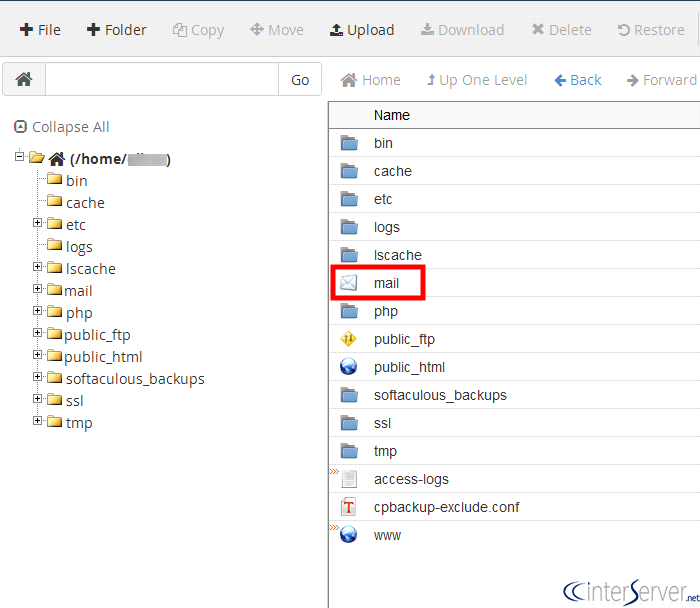Click the home icon beside the path field
Viewport: 700px width, 608px height.
[24, 80]
